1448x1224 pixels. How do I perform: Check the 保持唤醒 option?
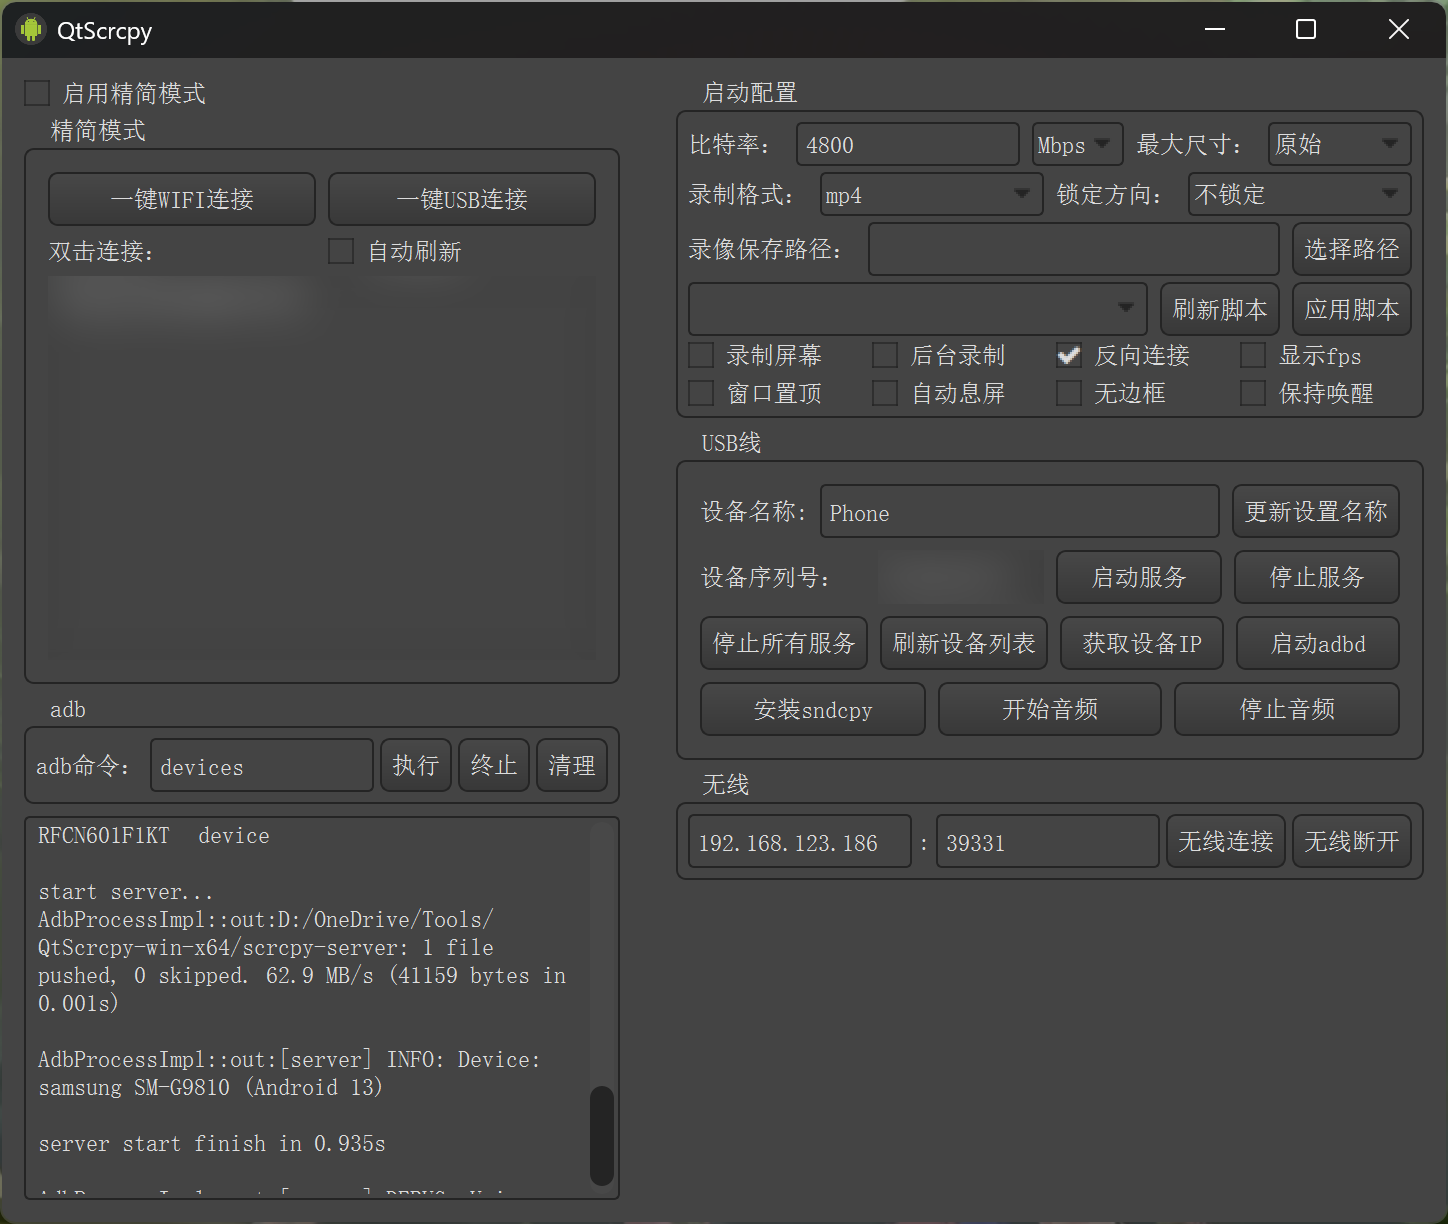1253,393
